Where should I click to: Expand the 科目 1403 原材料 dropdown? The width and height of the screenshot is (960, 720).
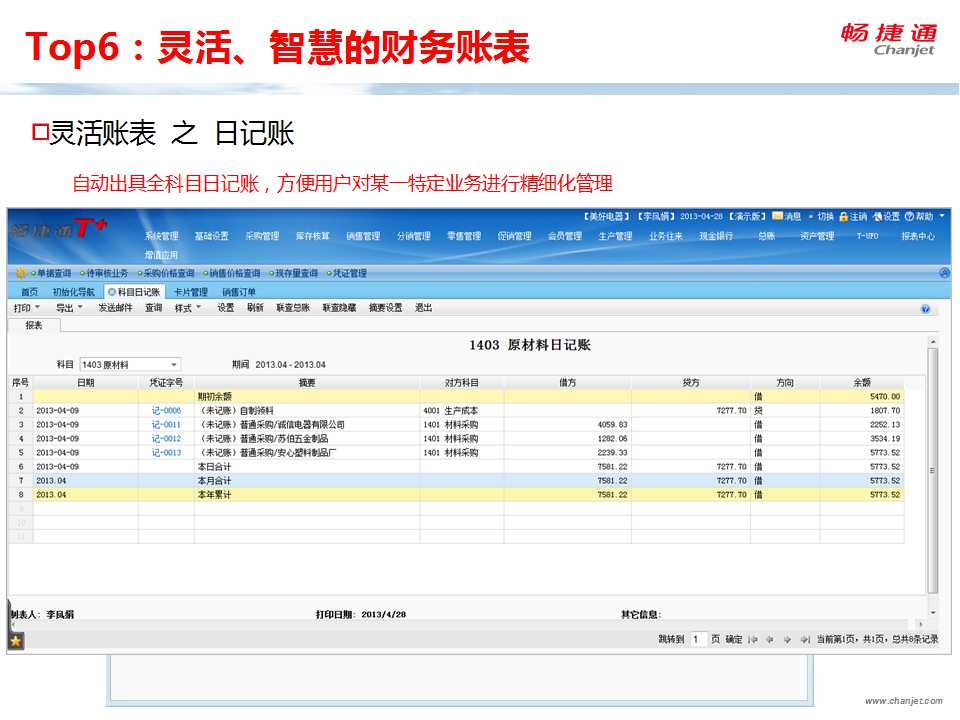pos(173,365)
